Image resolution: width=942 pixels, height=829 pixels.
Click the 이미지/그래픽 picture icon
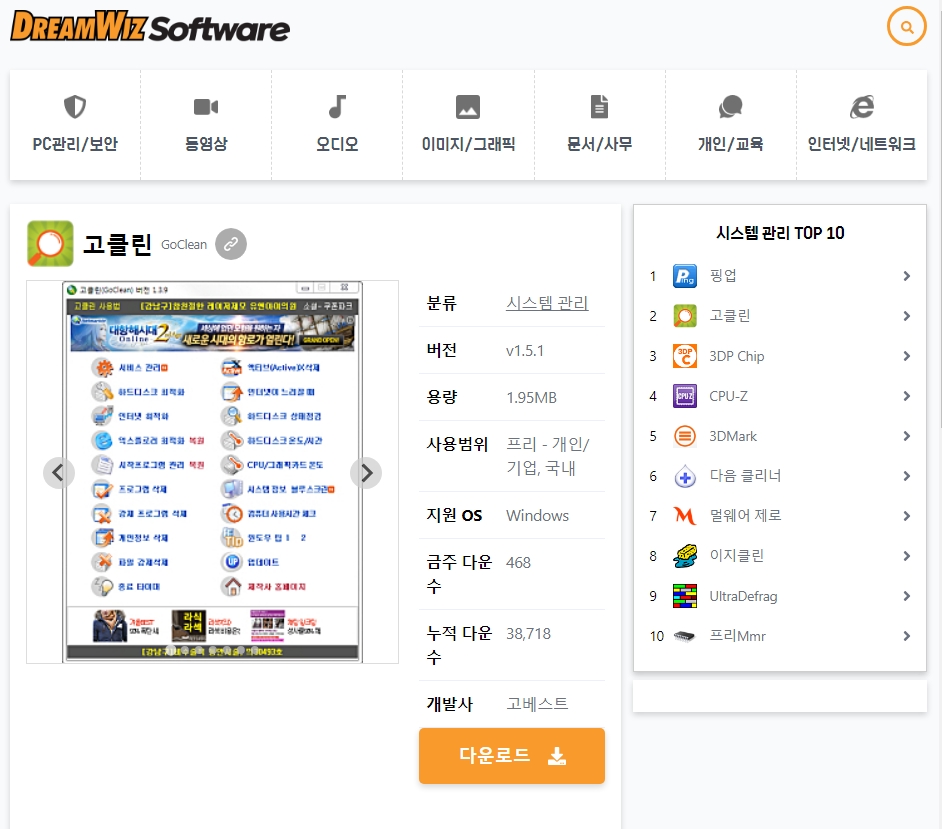coord(467,106)
